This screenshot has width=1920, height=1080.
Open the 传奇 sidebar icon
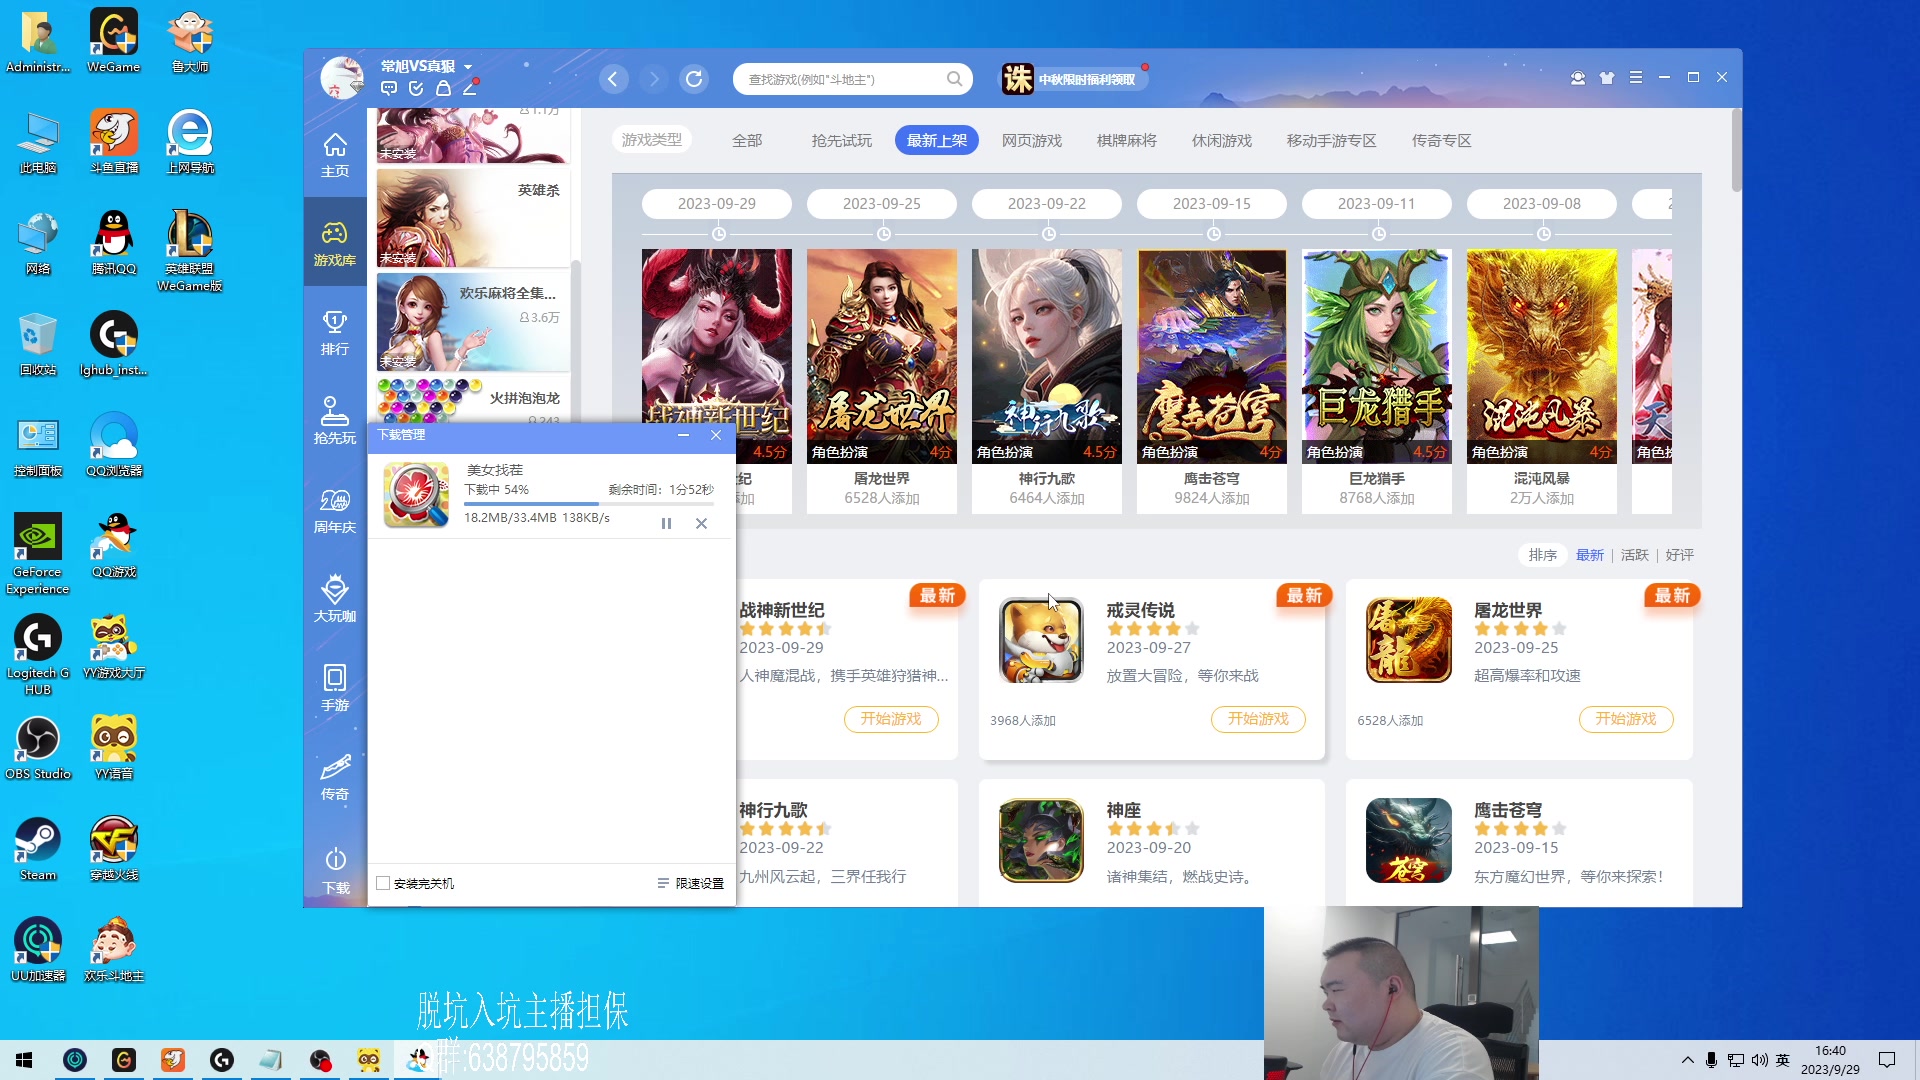pos(335,777)
